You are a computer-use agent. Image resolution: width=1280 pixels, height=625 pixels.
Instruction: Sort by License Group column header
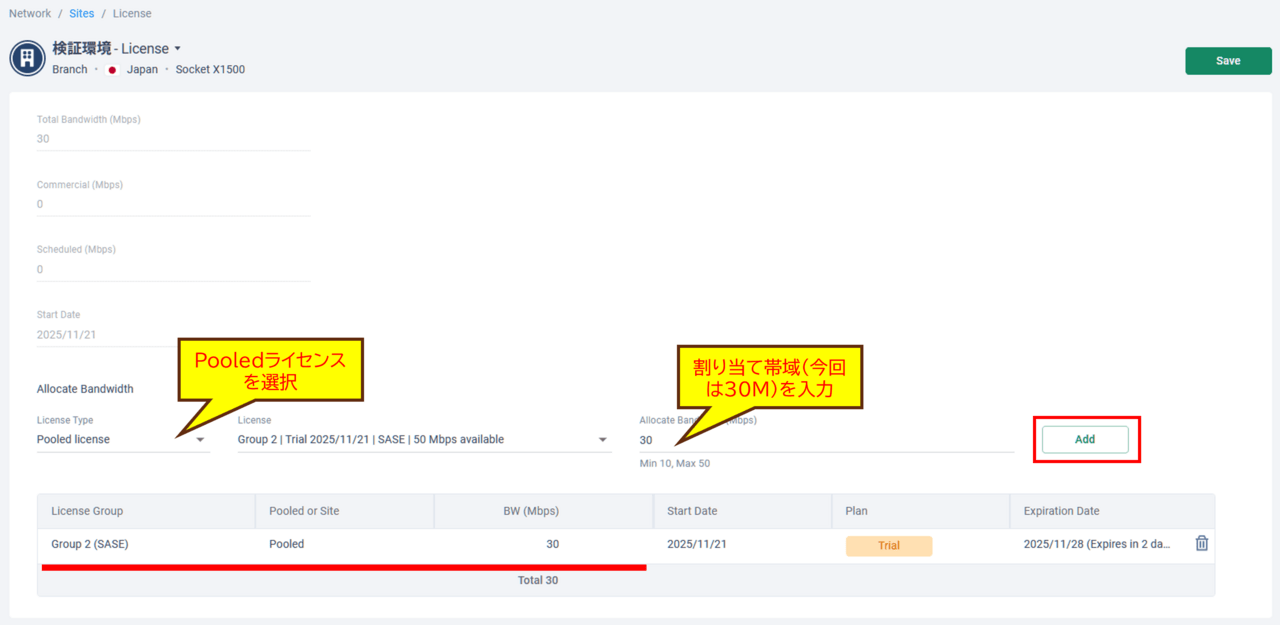[88, 511]
